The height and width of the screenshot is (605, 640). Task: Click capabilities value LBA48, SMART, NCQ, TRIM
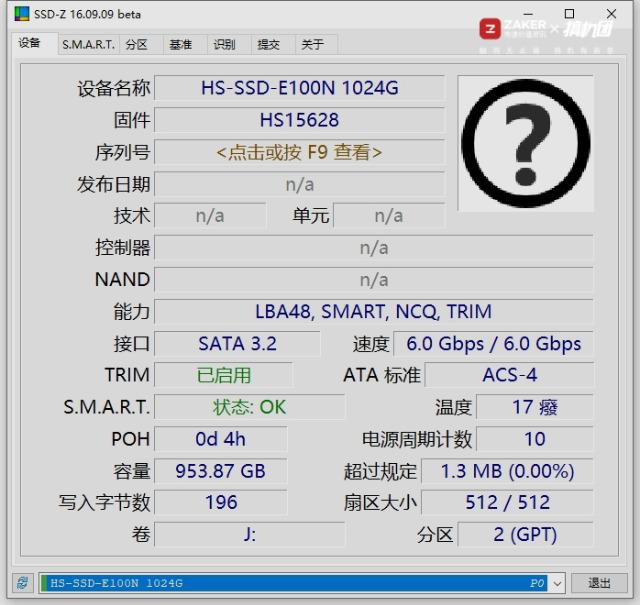click(373, 312)
